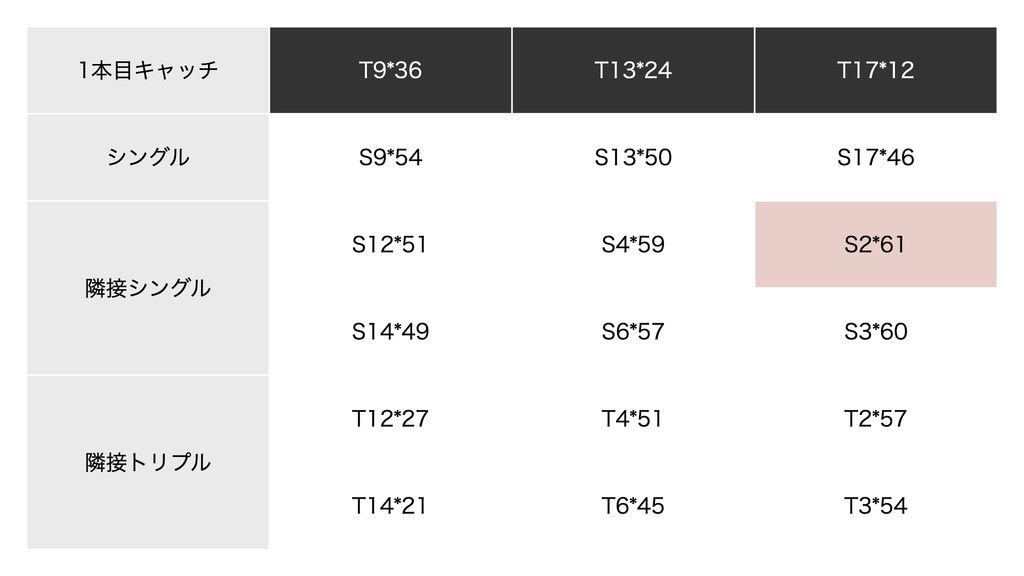Image resolution: width=1024 pixels, height=576 pixels.
Task: Click the S17*46 cell
Action: tap(876, 157)
